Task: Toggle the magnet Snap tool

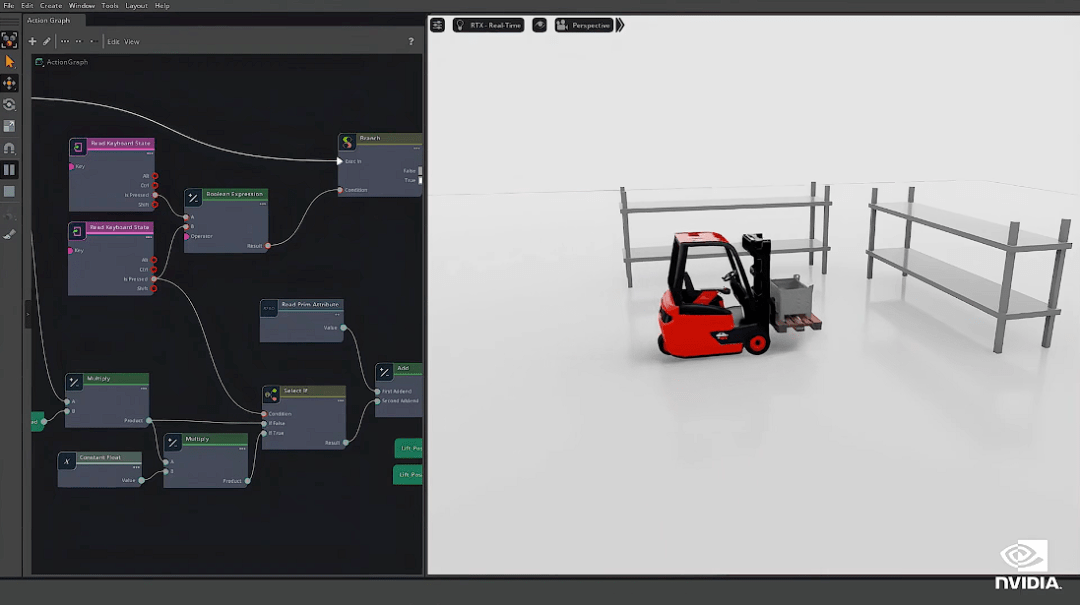Action: coord(9,148)
